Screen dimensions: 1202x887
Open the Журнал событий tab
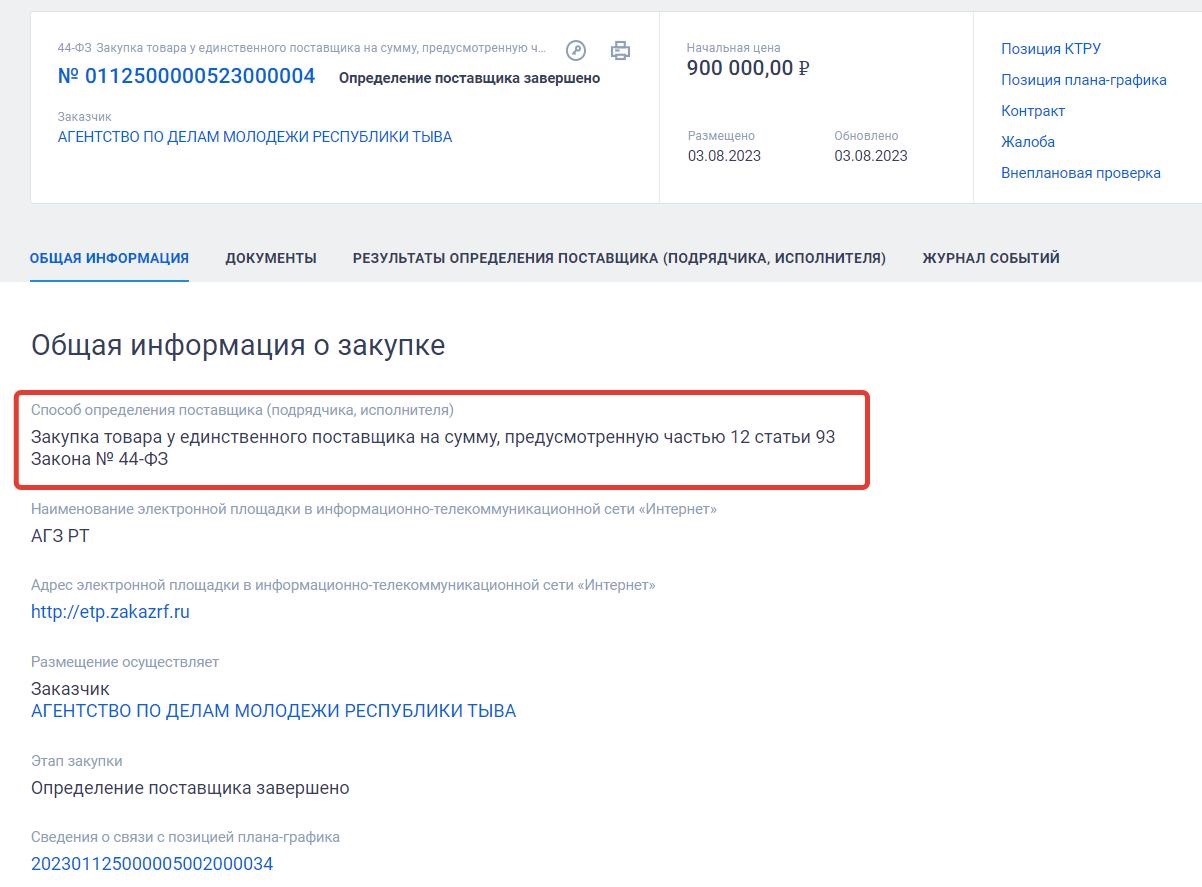click(x=991, y=257)
